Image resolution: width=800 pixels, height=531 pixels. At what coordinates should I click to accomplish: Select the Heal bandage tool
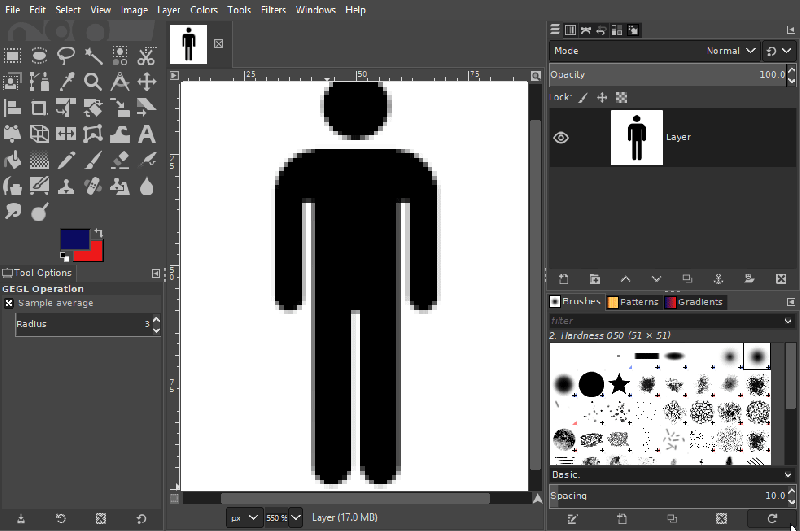[x=93, y=187]
